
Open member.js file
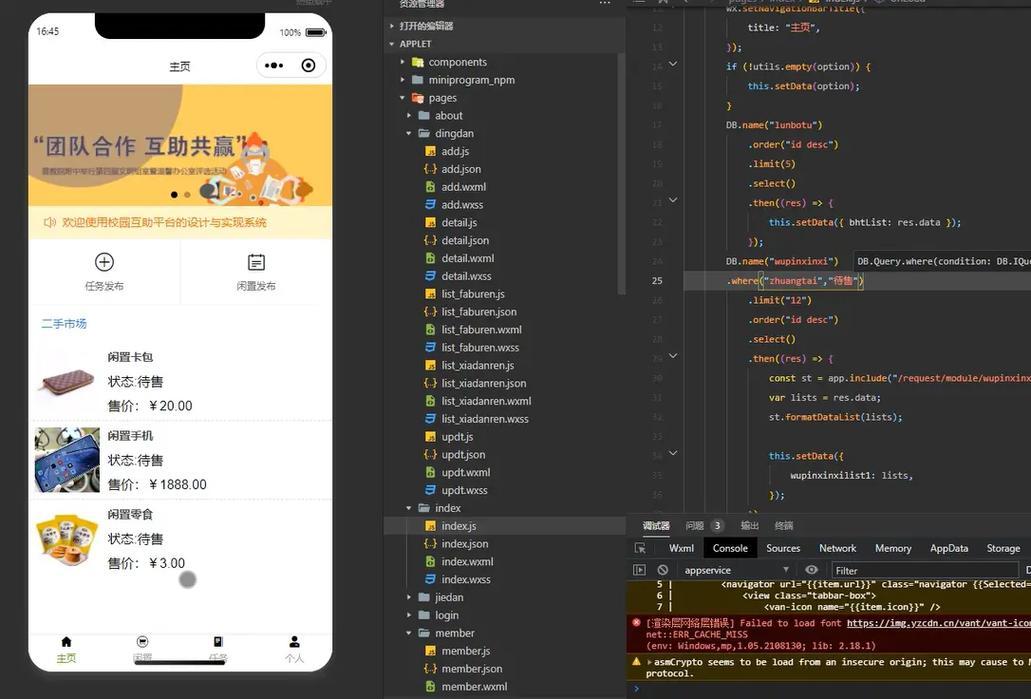(x=466, y=650)
